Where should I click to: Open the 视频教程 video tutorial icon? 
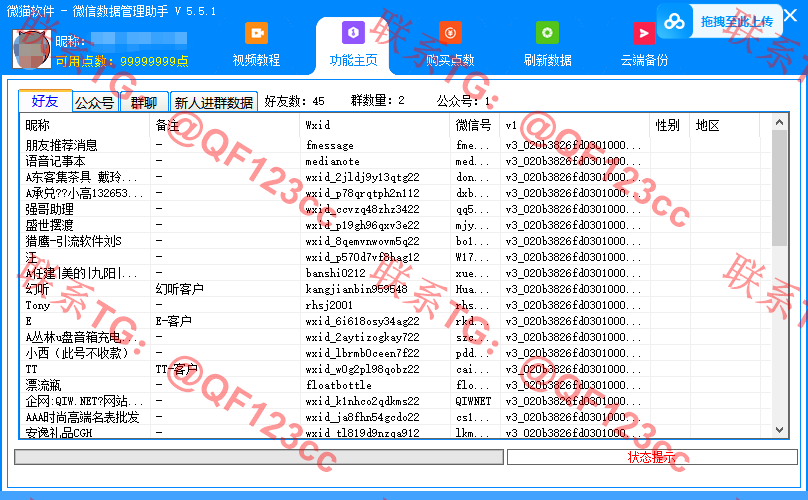tap(256, 34)
